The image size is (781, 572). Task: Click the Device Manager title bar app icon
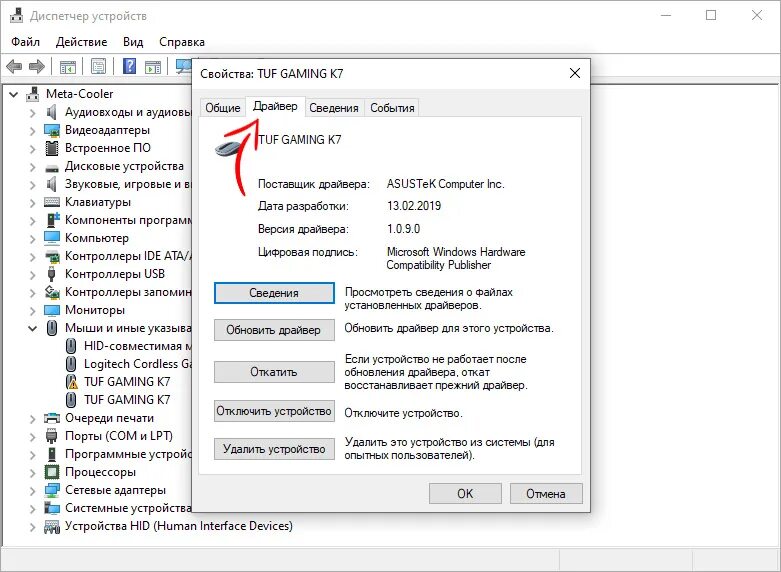(x=16, y=15)
